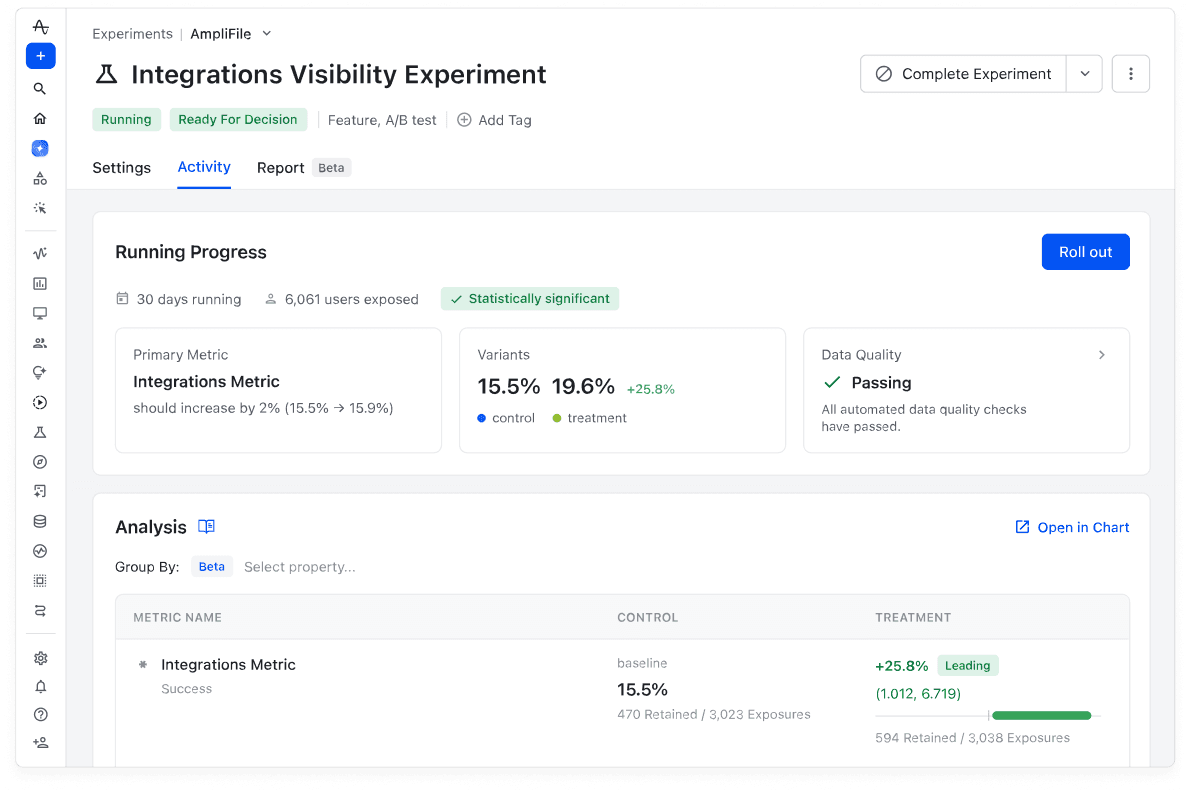Click the Integrations Metric row name
The image size is (1191, 791).
[228, 665]
